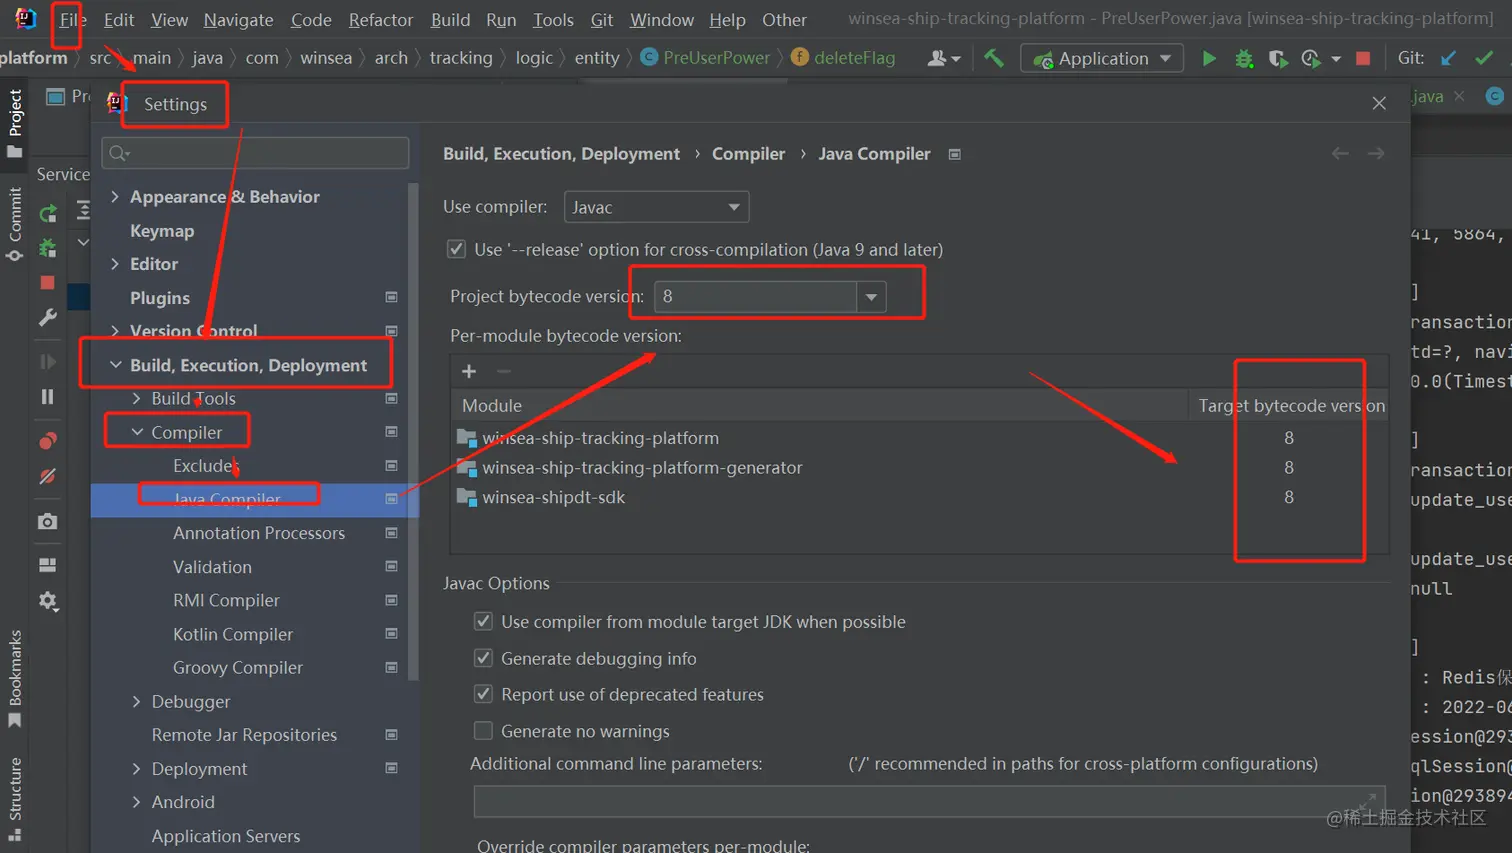Expand the Debugger settings node
Screen dimensions: 1512x853
tap(137, 701)
